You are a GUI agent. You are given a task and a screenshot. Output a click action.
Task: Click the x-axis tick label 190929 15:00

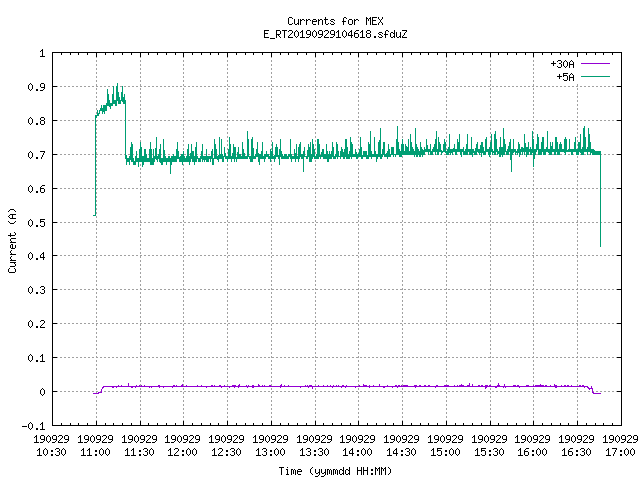click(x=445, y=446)
